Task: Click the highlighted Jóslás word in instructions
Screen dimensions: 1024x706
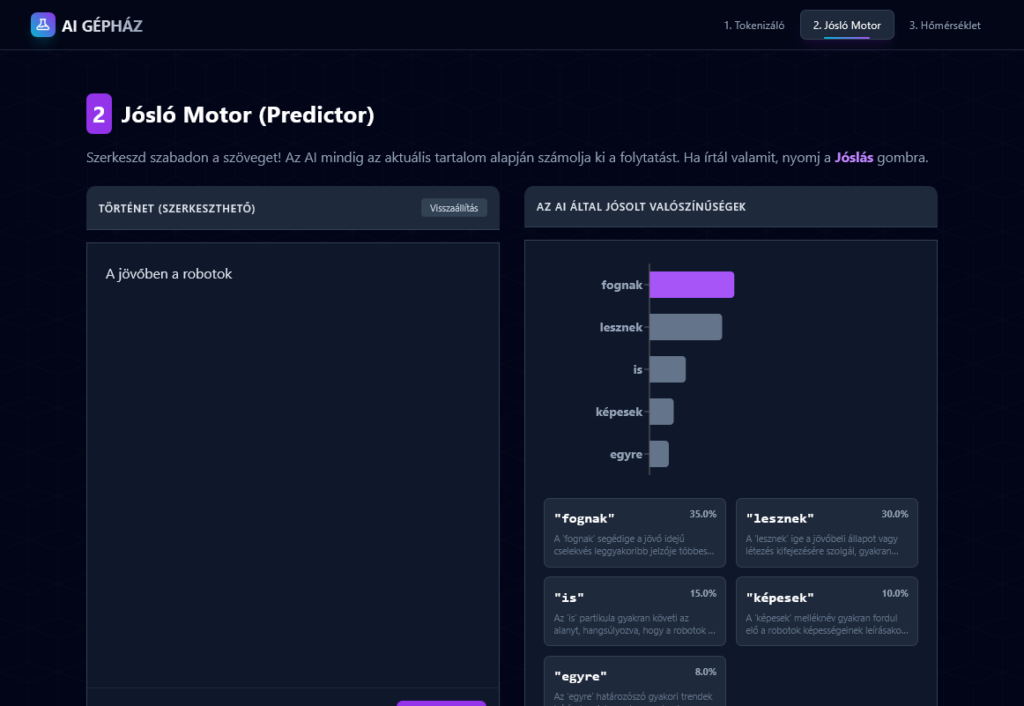Action: click(x=854, y=158)
